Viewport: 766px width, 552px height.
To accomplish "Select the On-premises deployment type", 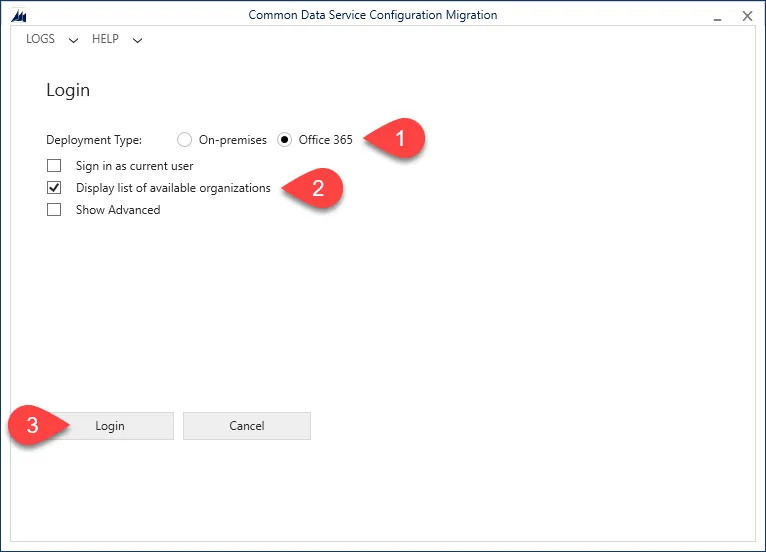I will 184,140.
